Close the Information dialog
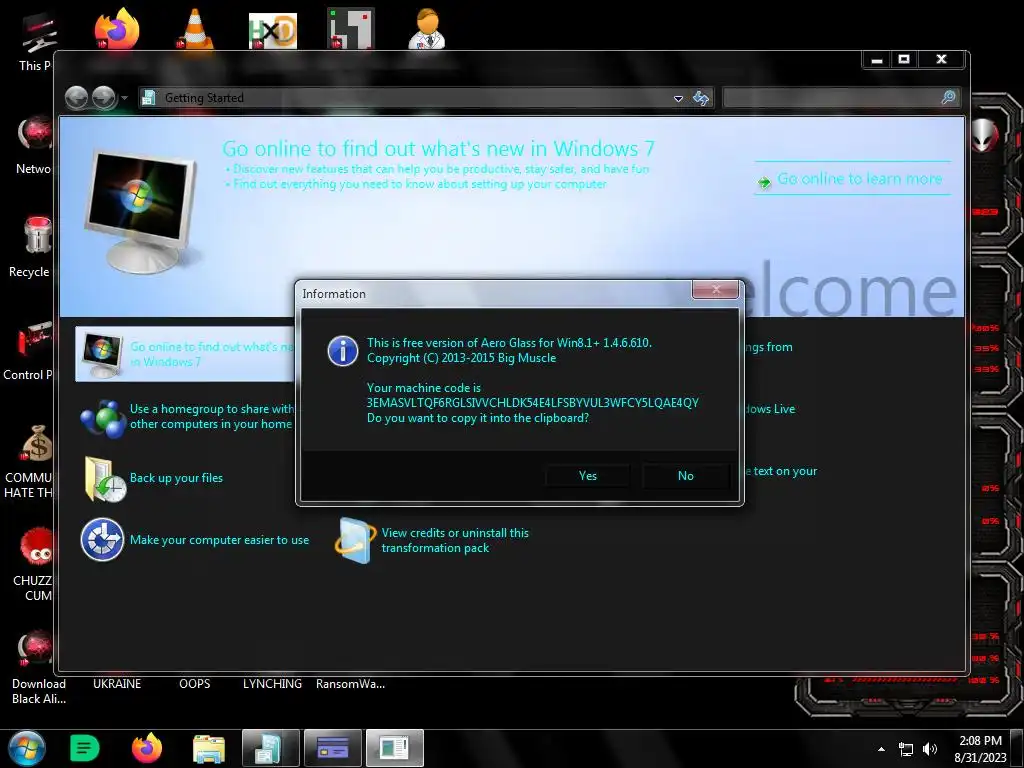The image size is (1024, 768). click(715, 289)
